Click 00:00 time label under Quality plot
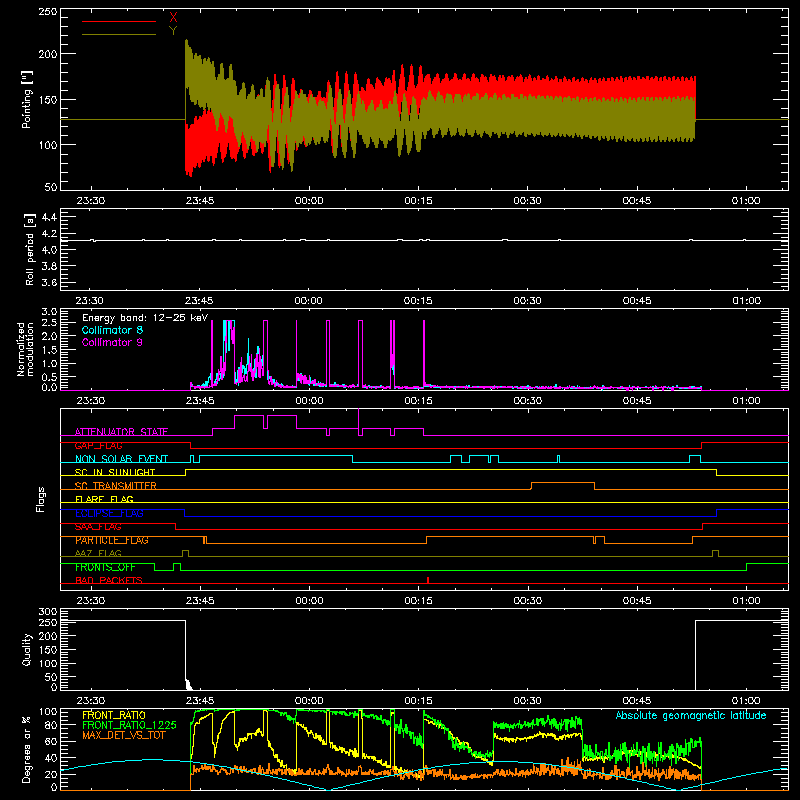The width and height of the screenshot is (800, 800). point(309,701)
